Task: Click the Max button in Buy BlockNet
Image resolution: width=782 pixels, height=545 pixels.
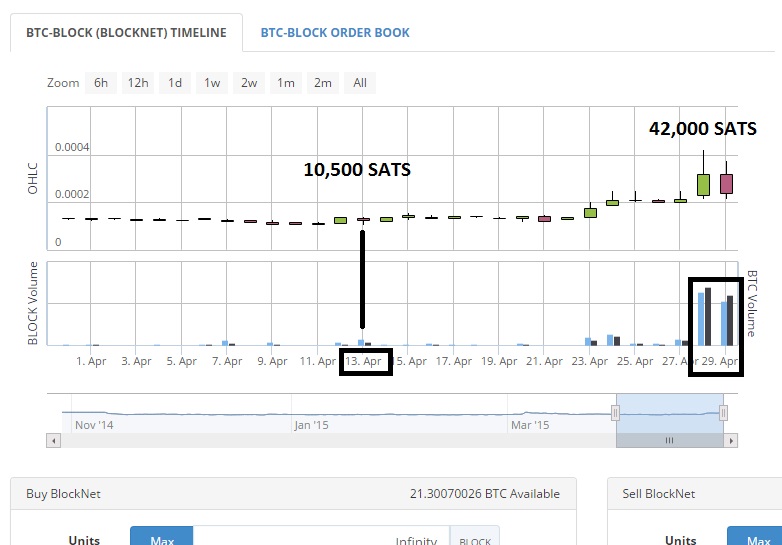Action: click(162, 537)
